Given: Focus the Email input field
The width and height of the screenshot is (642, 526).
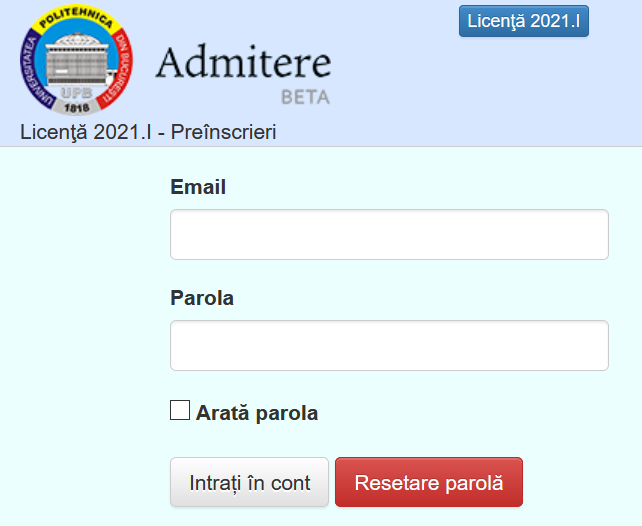Looking at the screenshot, I should pyautogui.click(x=389, y=235).
